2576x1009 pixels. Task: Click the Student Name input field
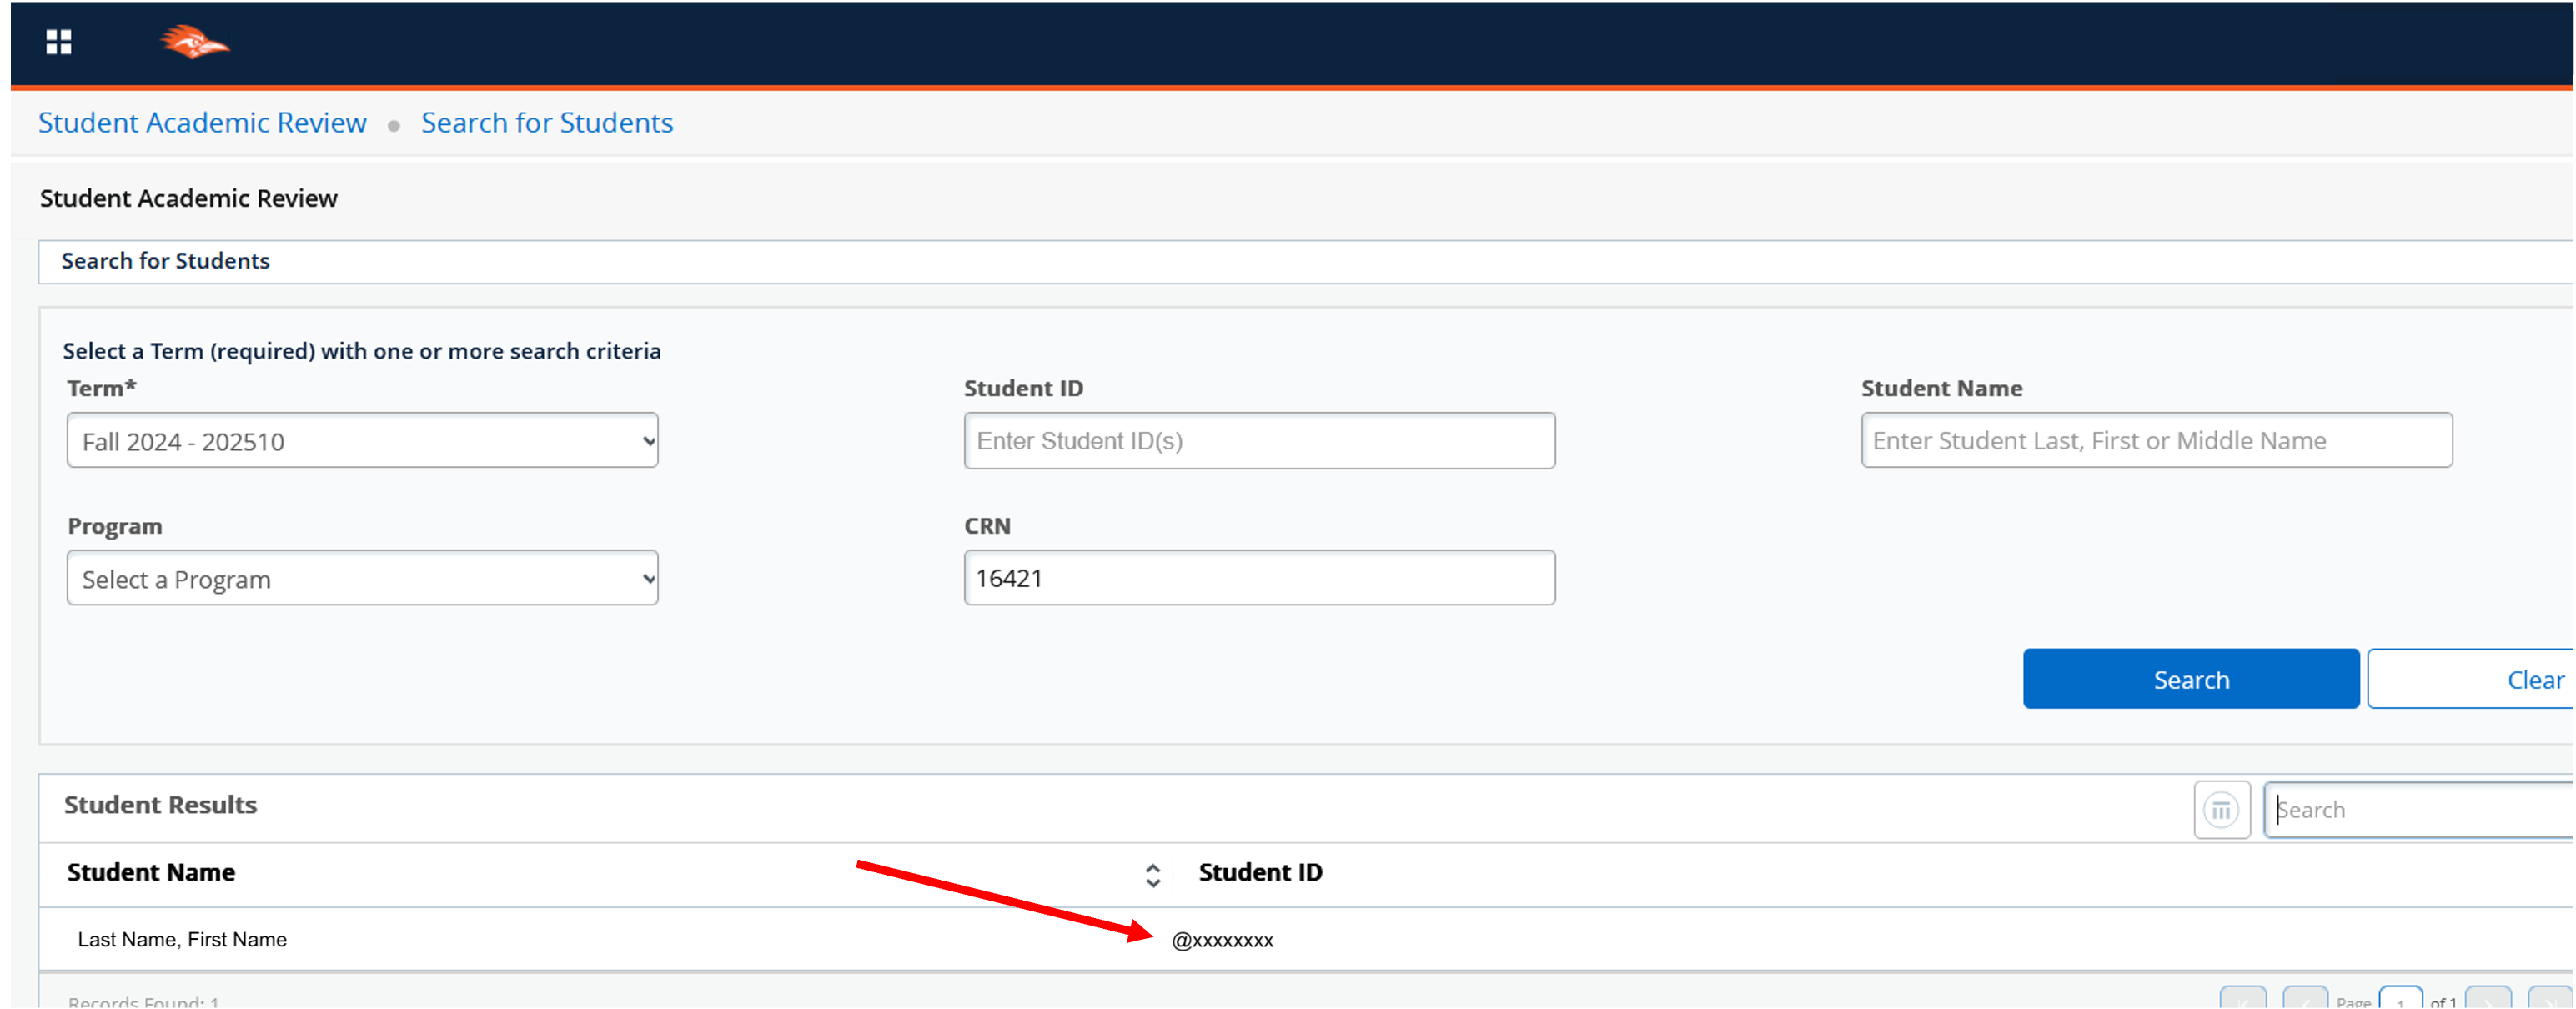pyautogui.click(x=2155, y=441)
